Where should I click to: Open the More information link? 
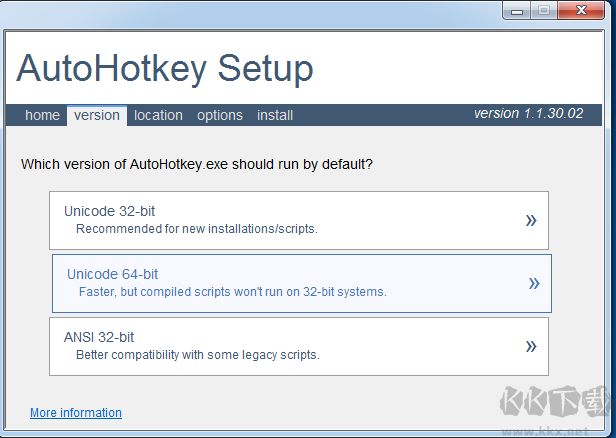[76, 413]
